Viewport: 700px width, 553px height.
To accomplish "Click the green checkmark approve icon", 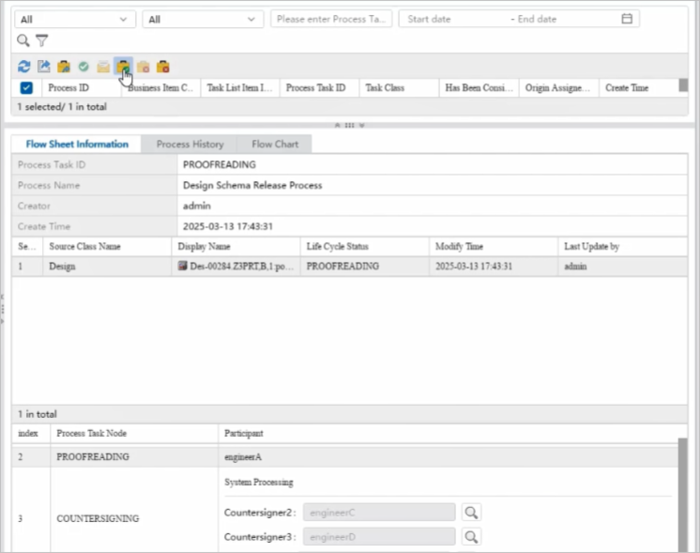I will pos(84,67).
